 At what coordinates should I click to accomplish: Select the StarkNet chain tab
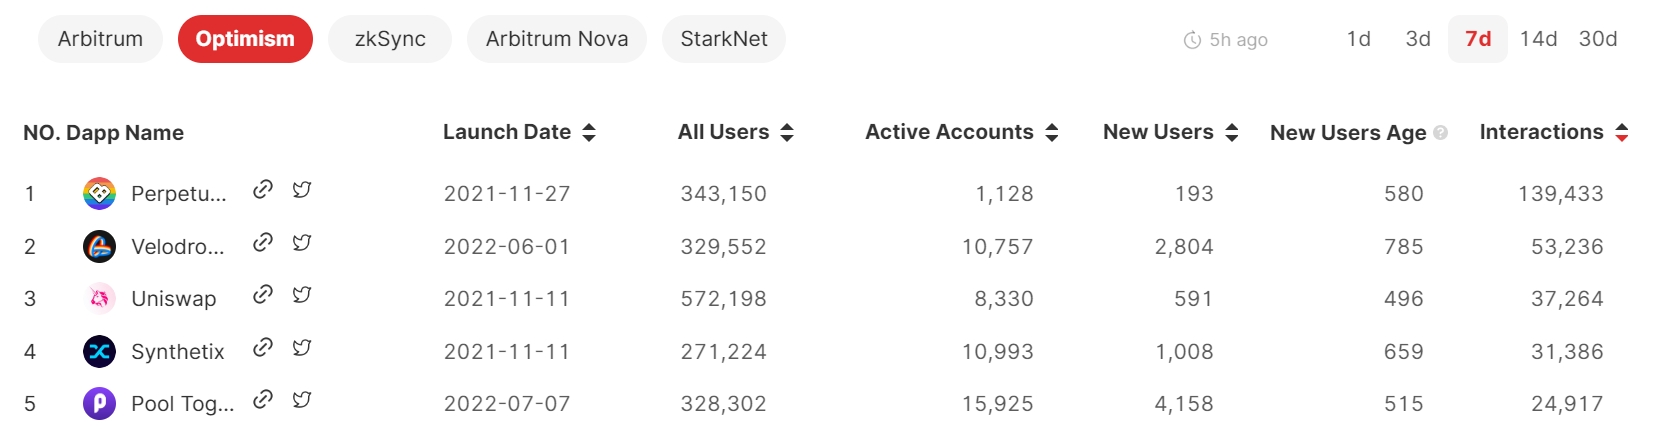click(724, 39)
